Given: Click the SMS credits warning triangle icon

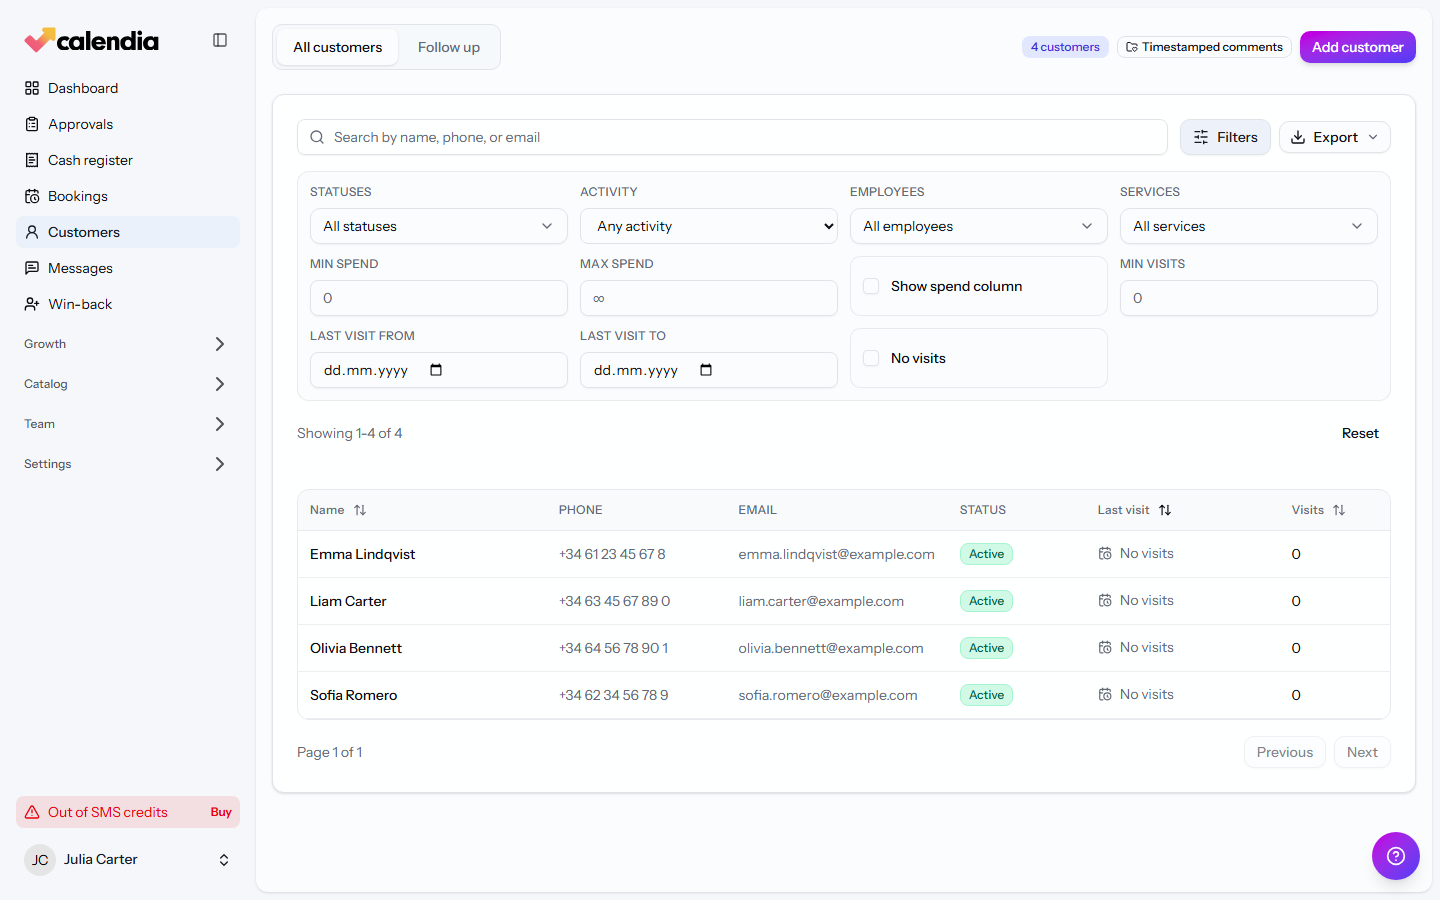Looking at the screenshot, I should pyautogui.click(x=32, y=812).
